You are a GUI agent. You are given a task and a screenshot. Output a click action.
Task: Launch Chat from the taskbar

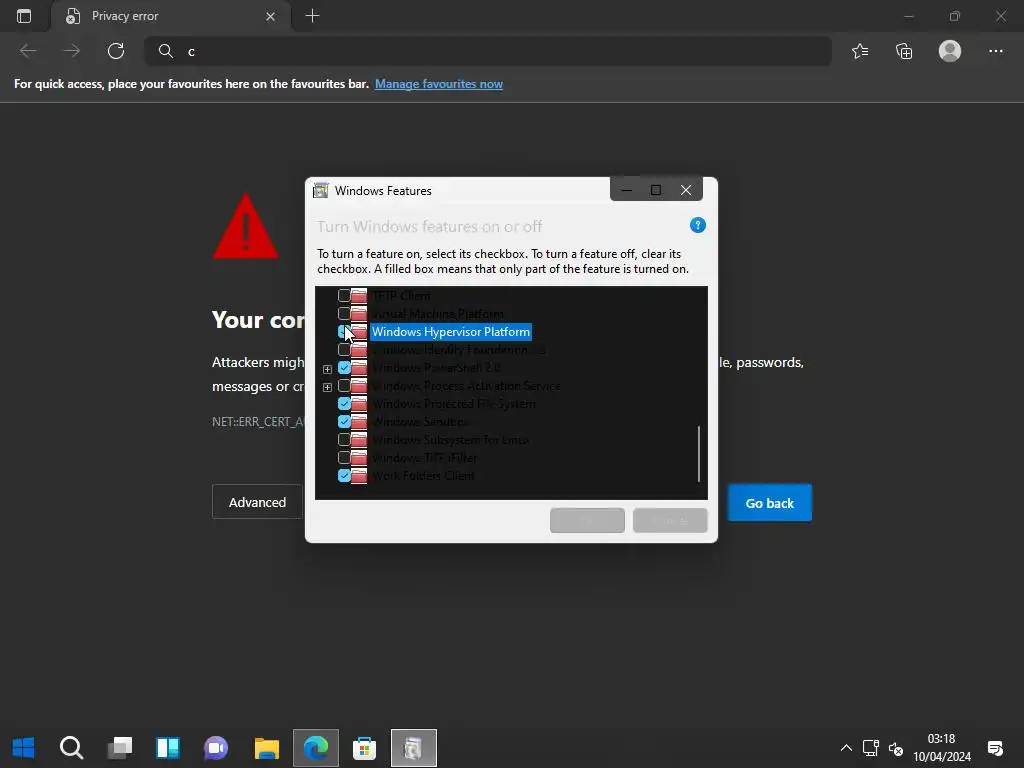[x=216, y=747]
